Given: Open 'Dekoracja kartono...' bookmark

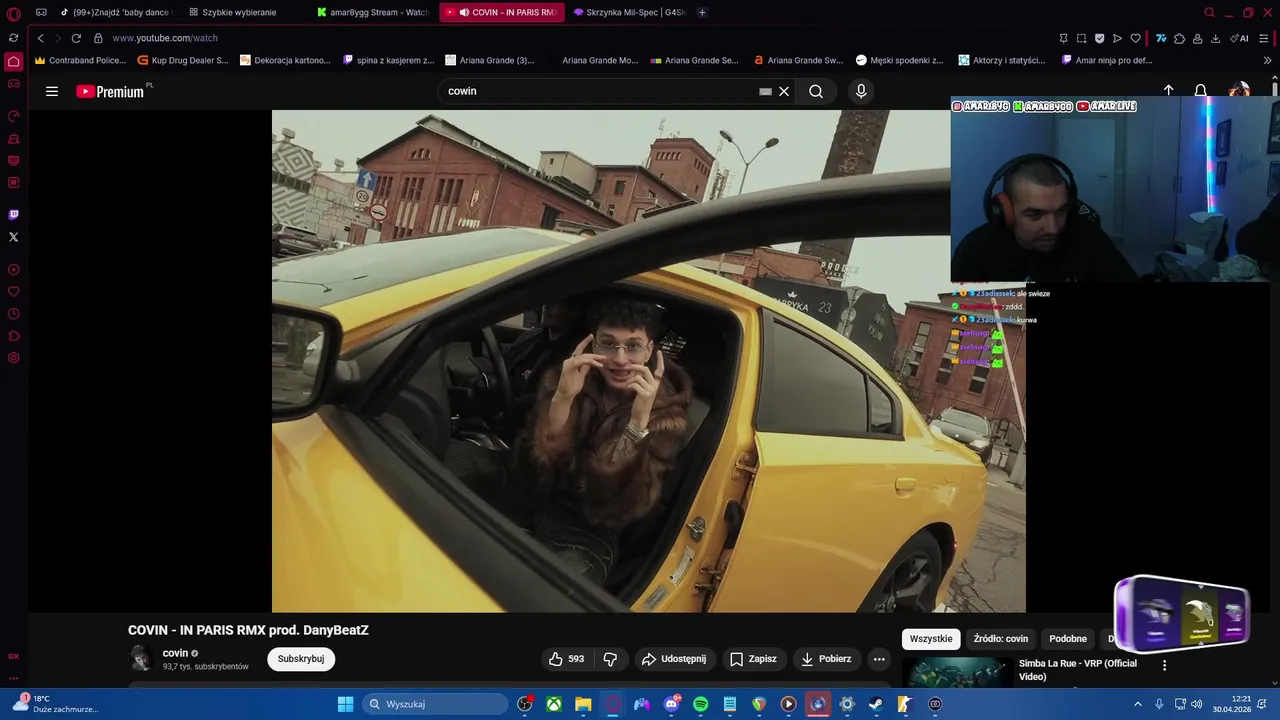Looking at the screenshot, I should click(285, 60).
